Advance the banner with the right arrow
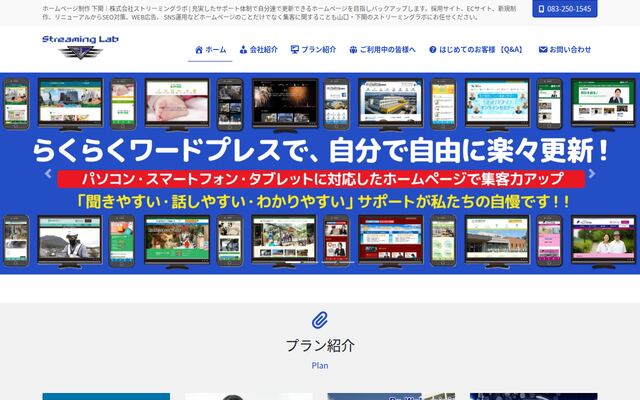The image size is (640, 400). 592,173
